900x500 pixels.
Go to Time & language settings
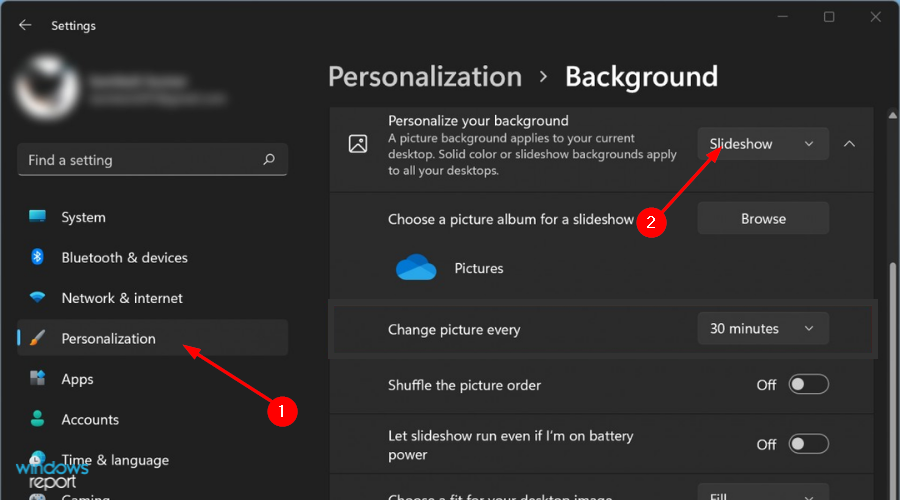(x=114, y=460)
